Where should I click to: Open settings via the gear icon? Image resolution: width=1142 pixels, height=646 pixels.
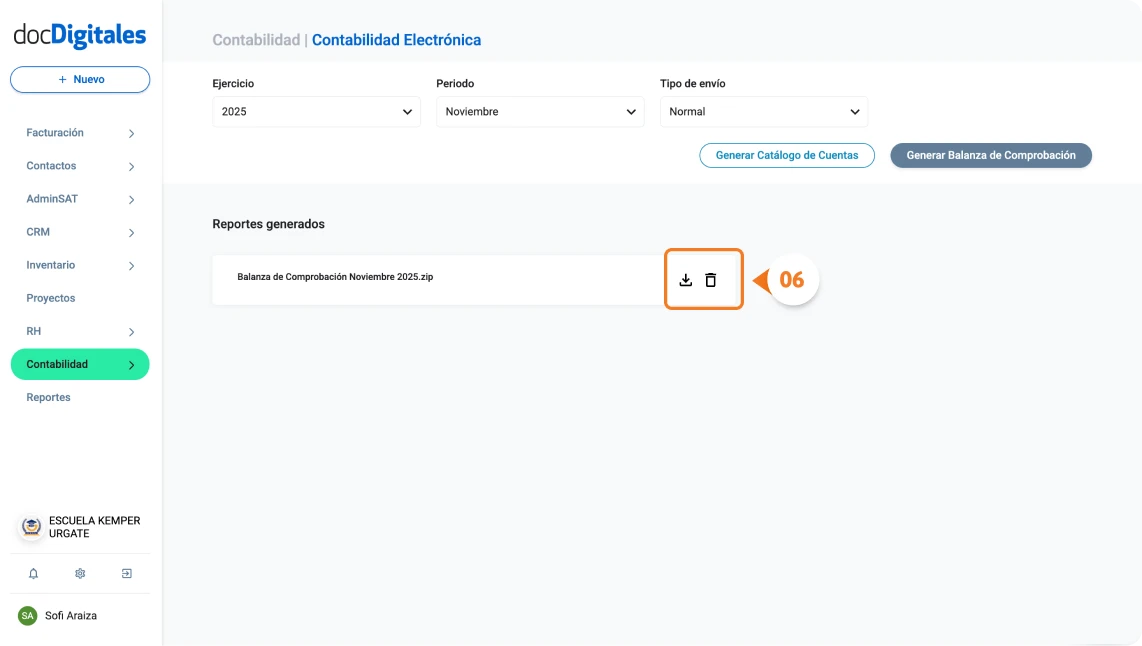(80, 573)
